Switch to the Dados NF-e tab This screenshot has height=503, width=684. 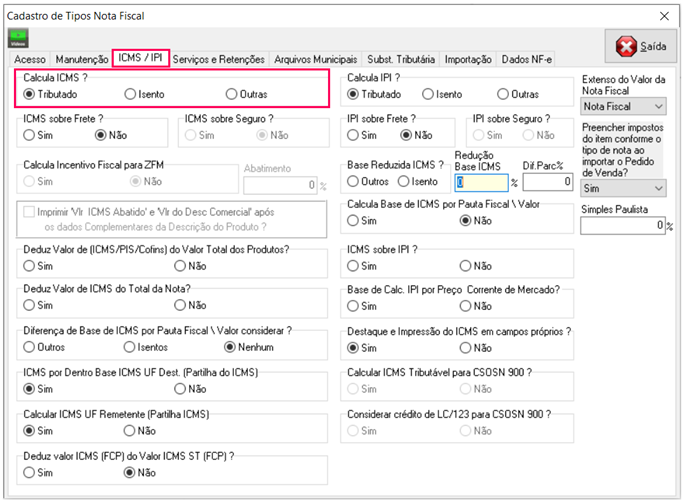click(x=527, y=60)
